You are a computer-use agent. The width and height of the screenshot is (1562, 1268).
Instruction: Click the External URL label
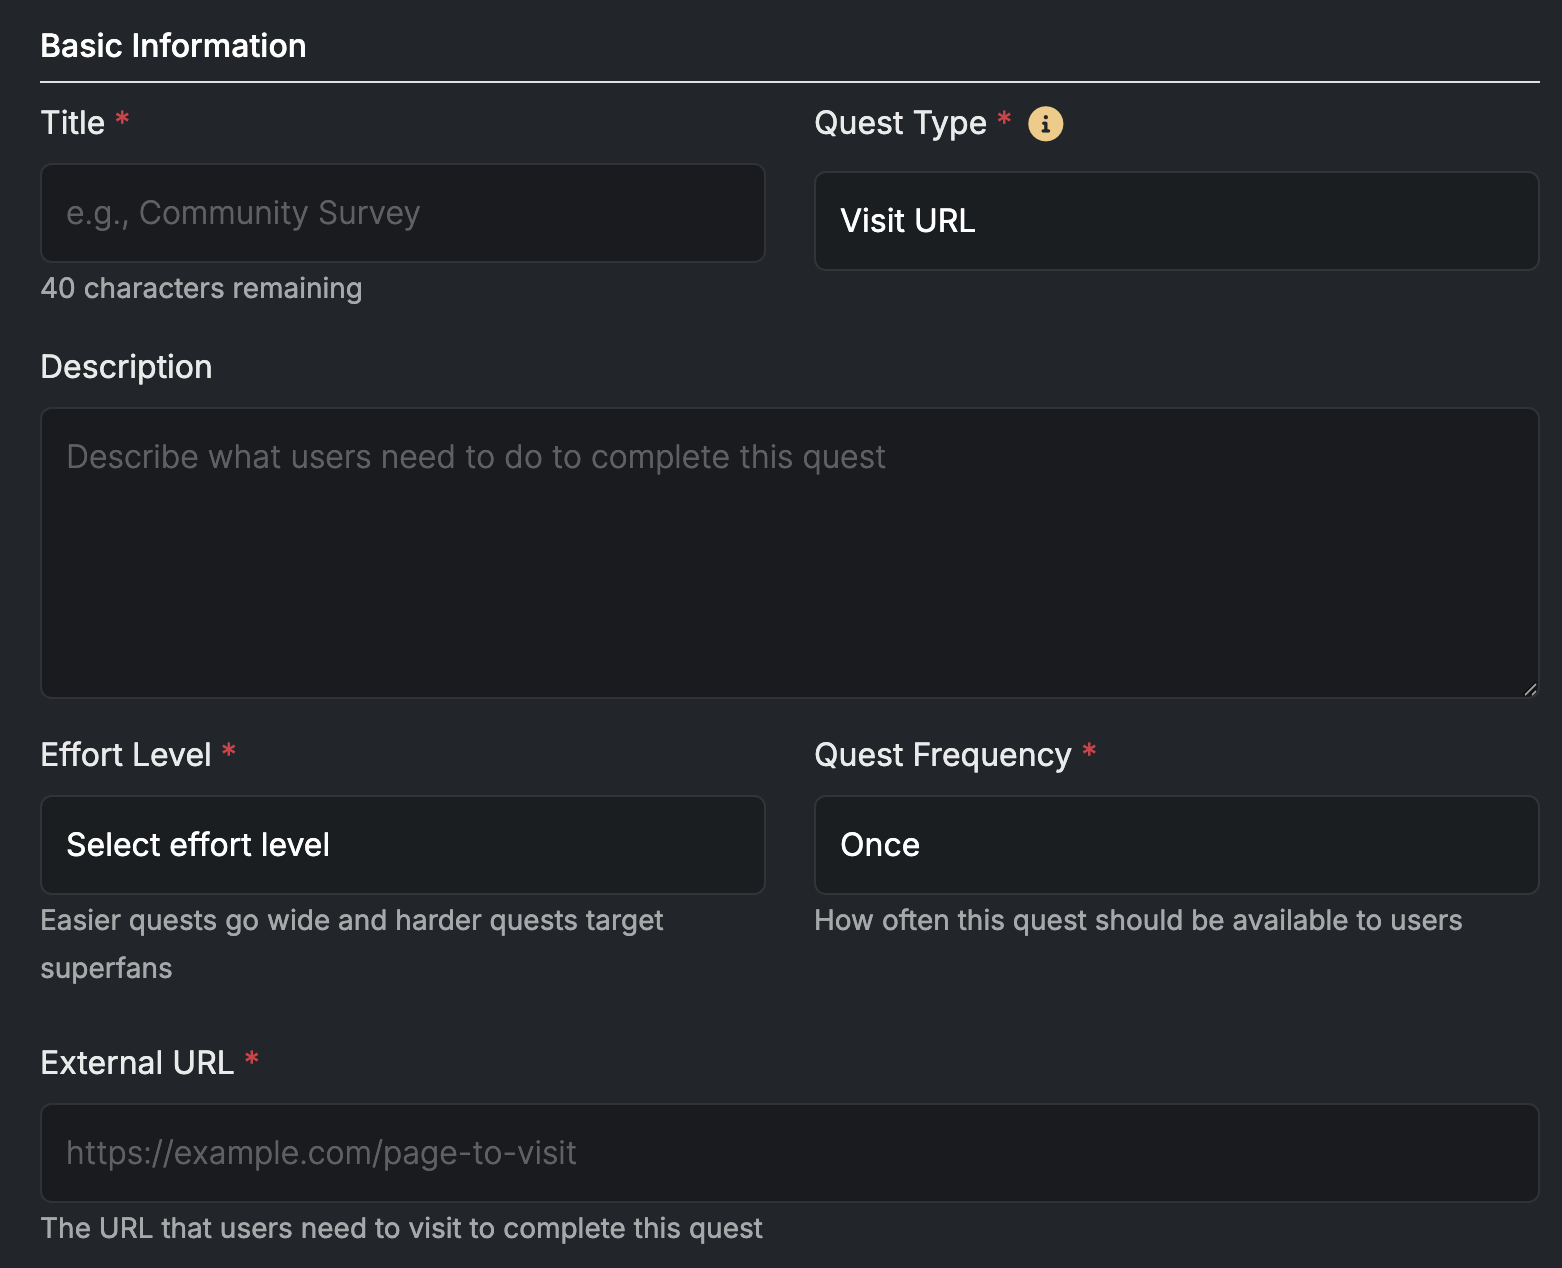click(137, 1063)
